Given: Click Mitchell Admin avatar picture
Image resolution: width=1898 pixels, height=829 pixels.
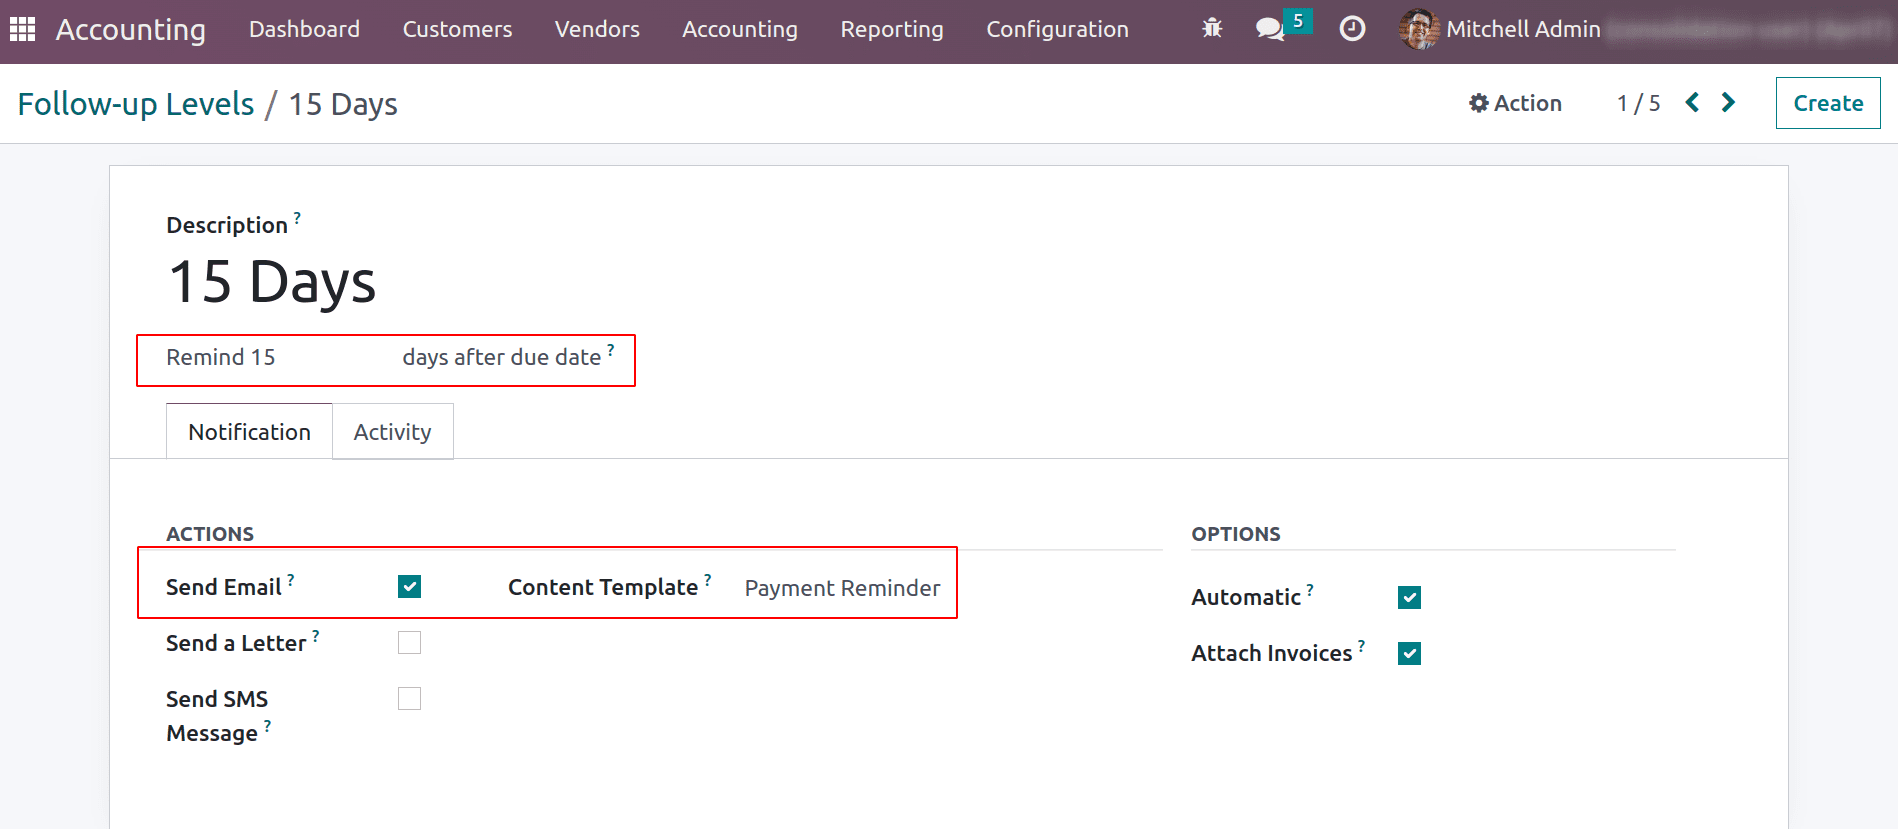Looking at the screenshot, I should coord(1419,29).
